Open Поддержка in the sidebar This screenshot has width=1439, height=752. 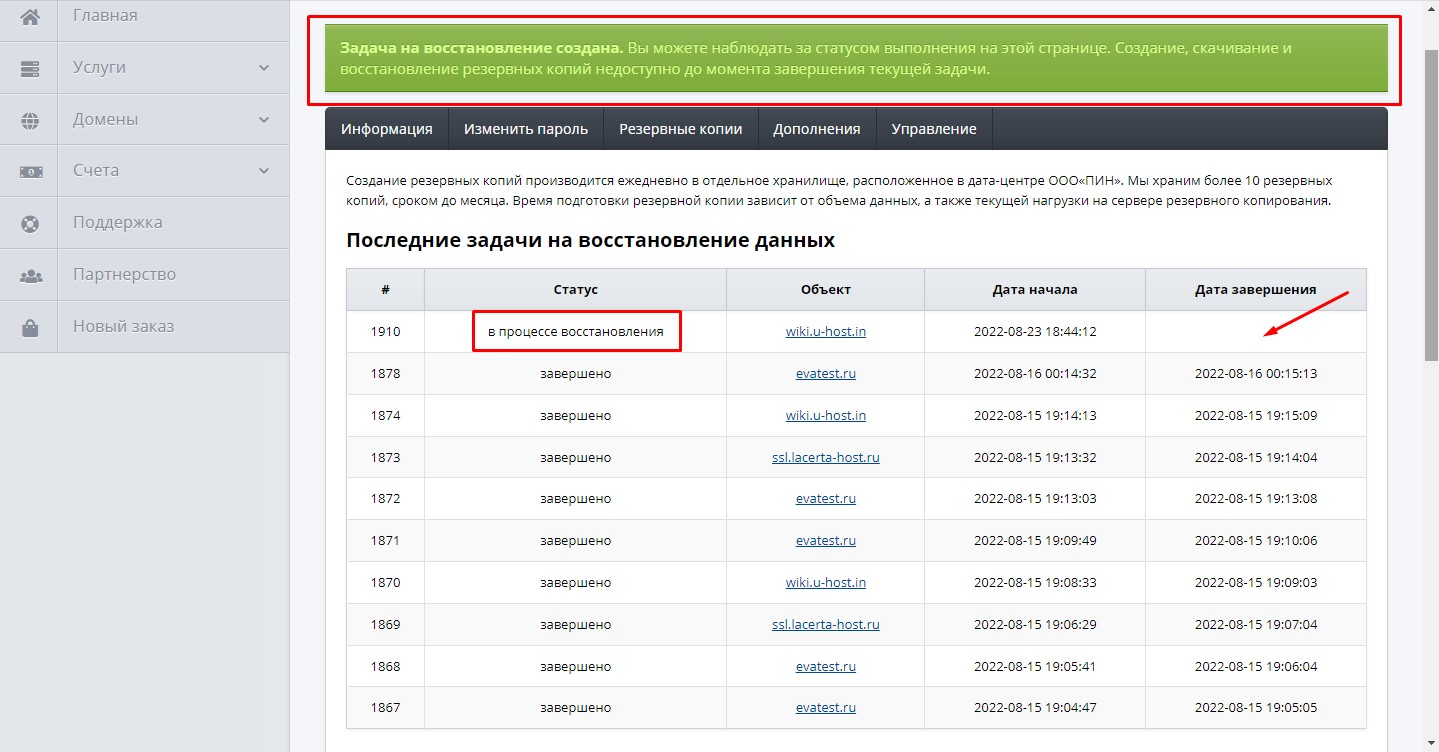pos(144,223)
